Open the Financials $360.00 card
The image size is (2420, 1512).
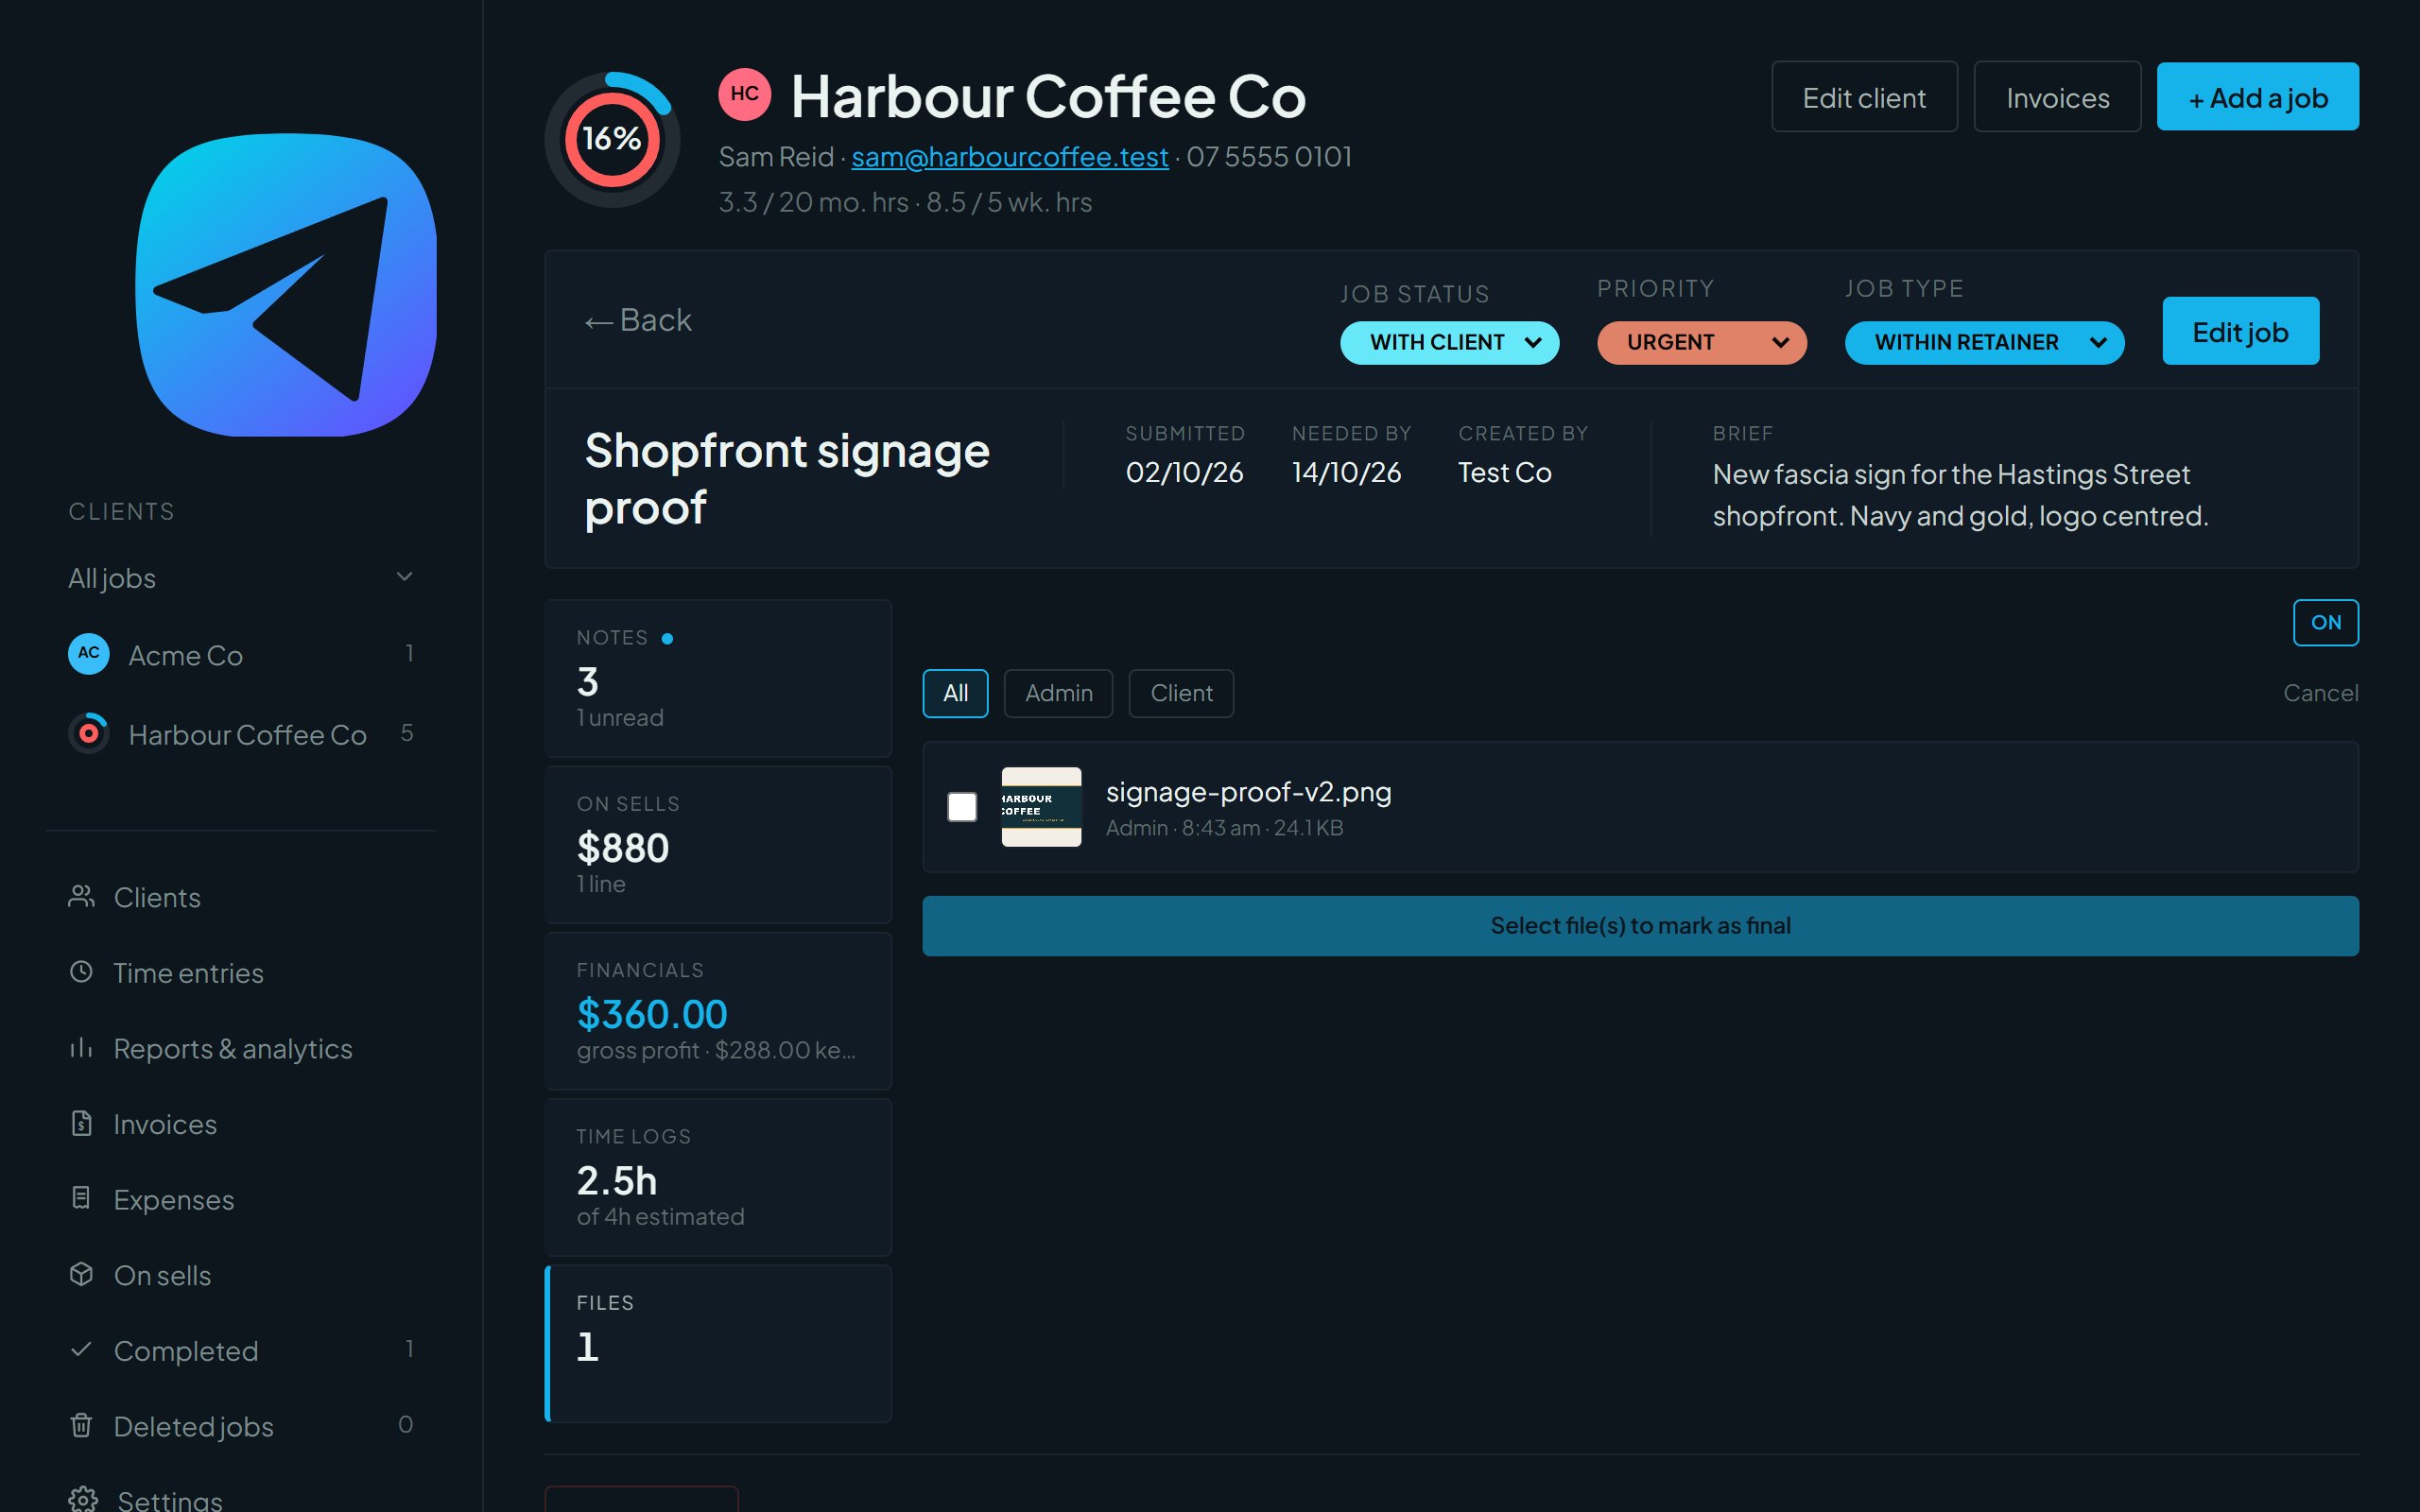click(x=718, y=1011)
